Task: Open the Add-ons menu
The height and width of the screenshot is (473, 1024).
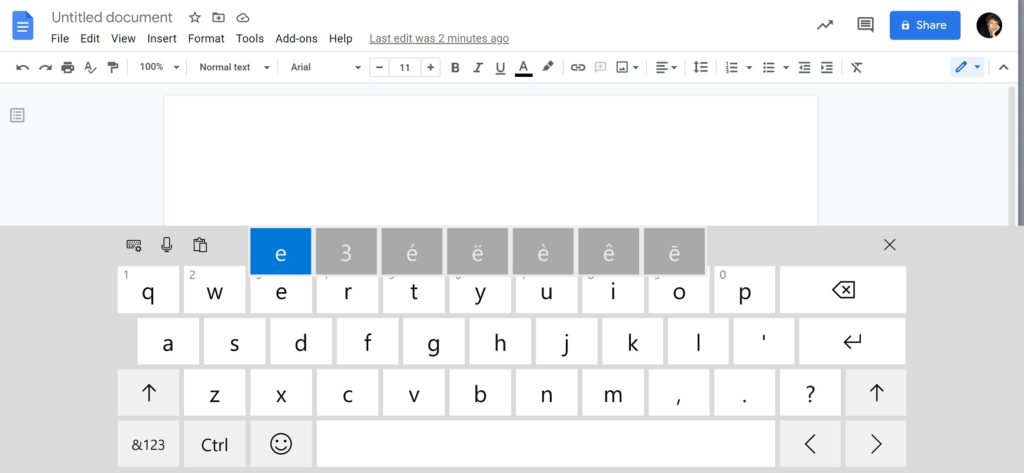Action: click(x=296, y=39)
